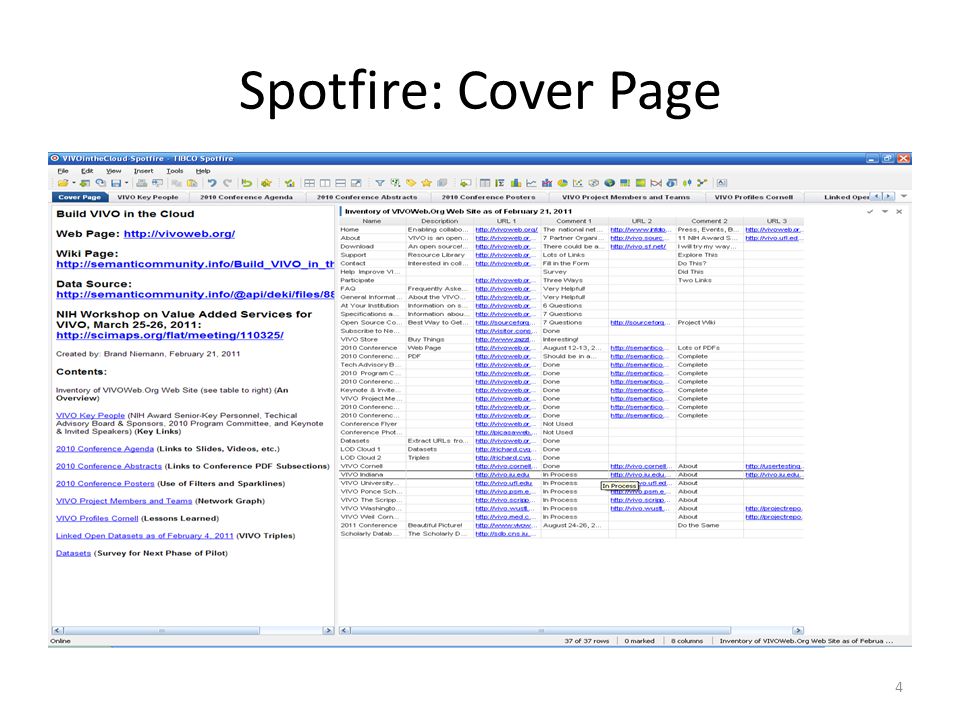Screen dimensions: 960x720
Task: Open the Tools menu
Action: [174, 171]
